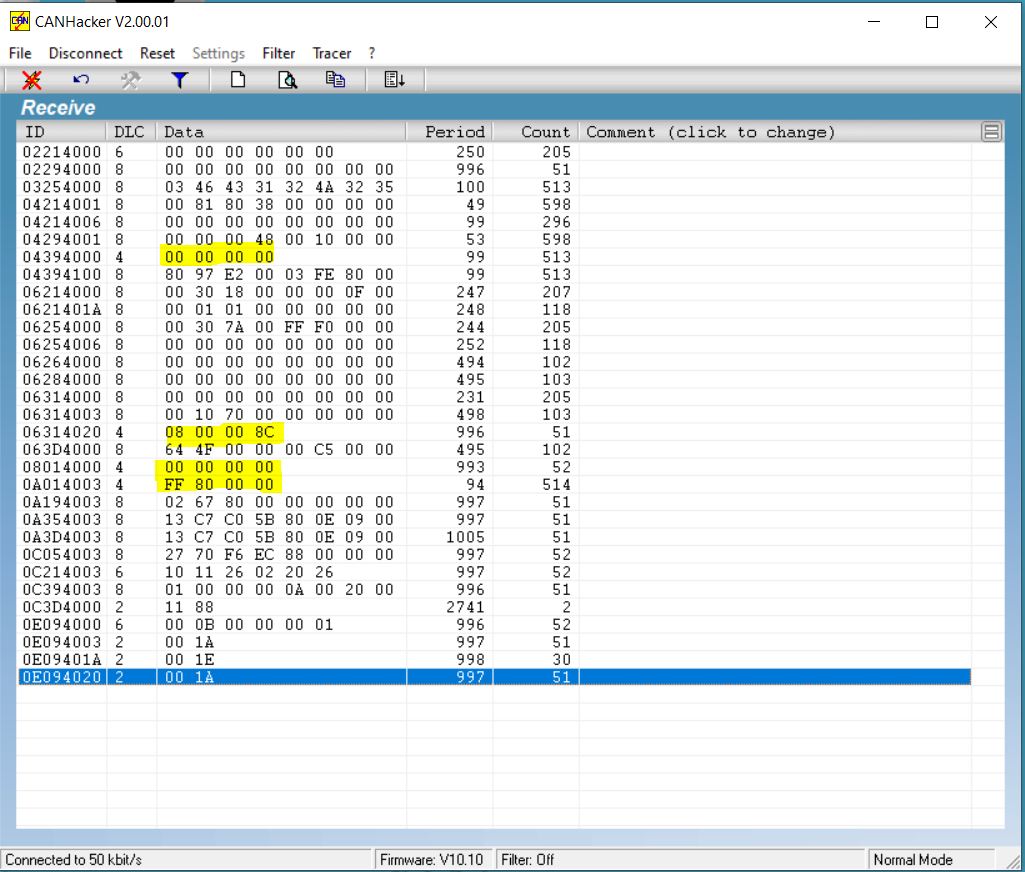Select the row with ID 0E094003
This screenshot has width=1025, height=872.
(494, 643)
